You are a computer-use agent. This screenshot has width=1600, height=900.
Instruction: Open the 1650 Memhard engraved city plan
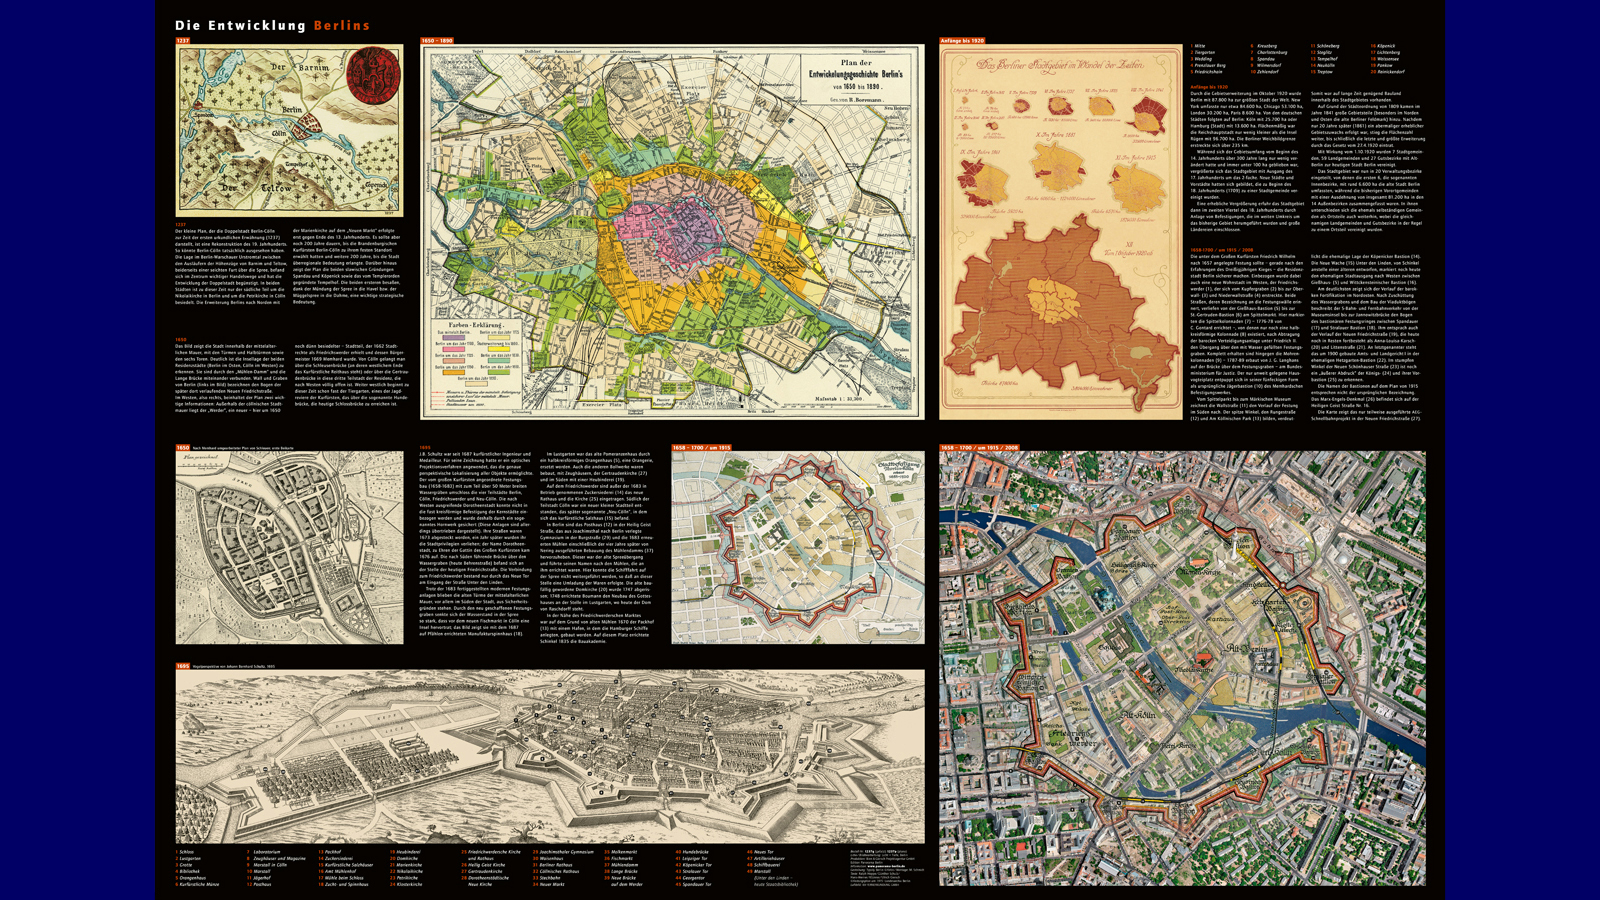[x=290, y=547]
